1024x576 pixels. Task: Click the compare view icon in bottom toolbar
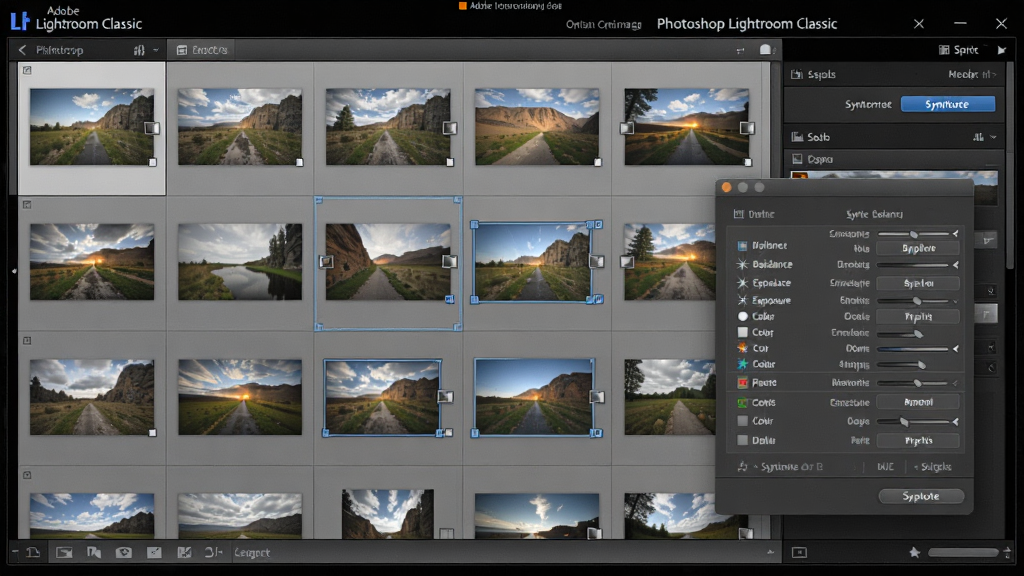pos(94,552)
